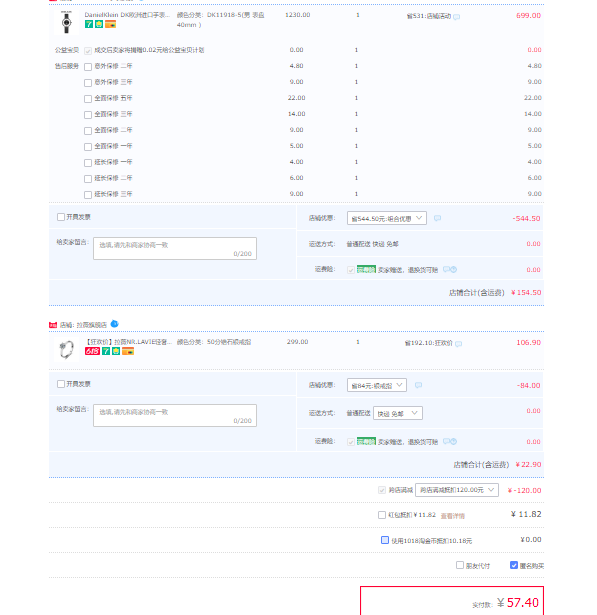The width and height of the screenshot is (597, 615).
Task: Click the green 7-day return icon under DanielKlein watch
Action: coord(89,24)
